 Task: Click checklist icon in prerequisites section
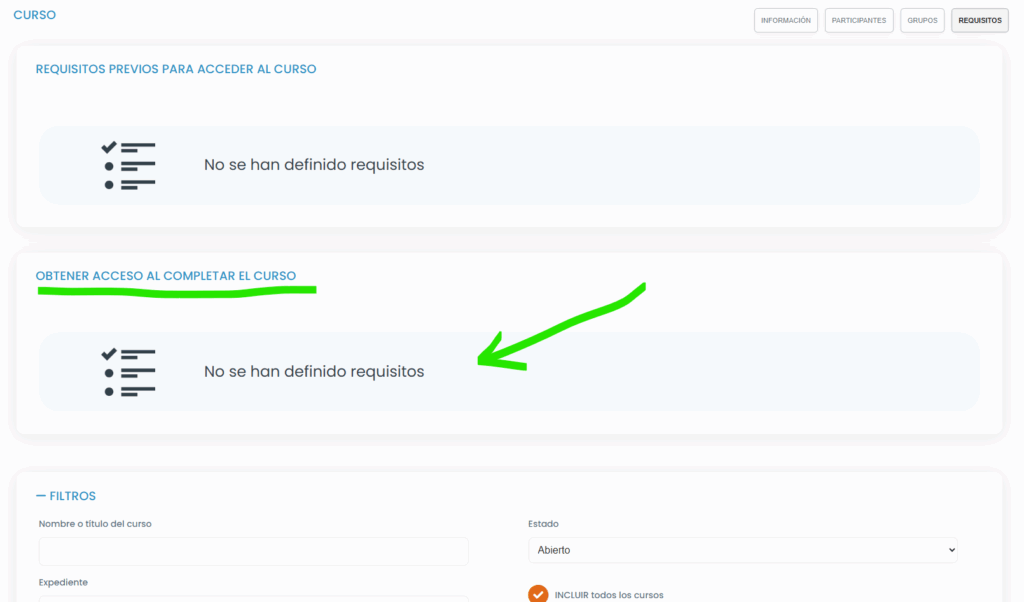pos(129,165)
